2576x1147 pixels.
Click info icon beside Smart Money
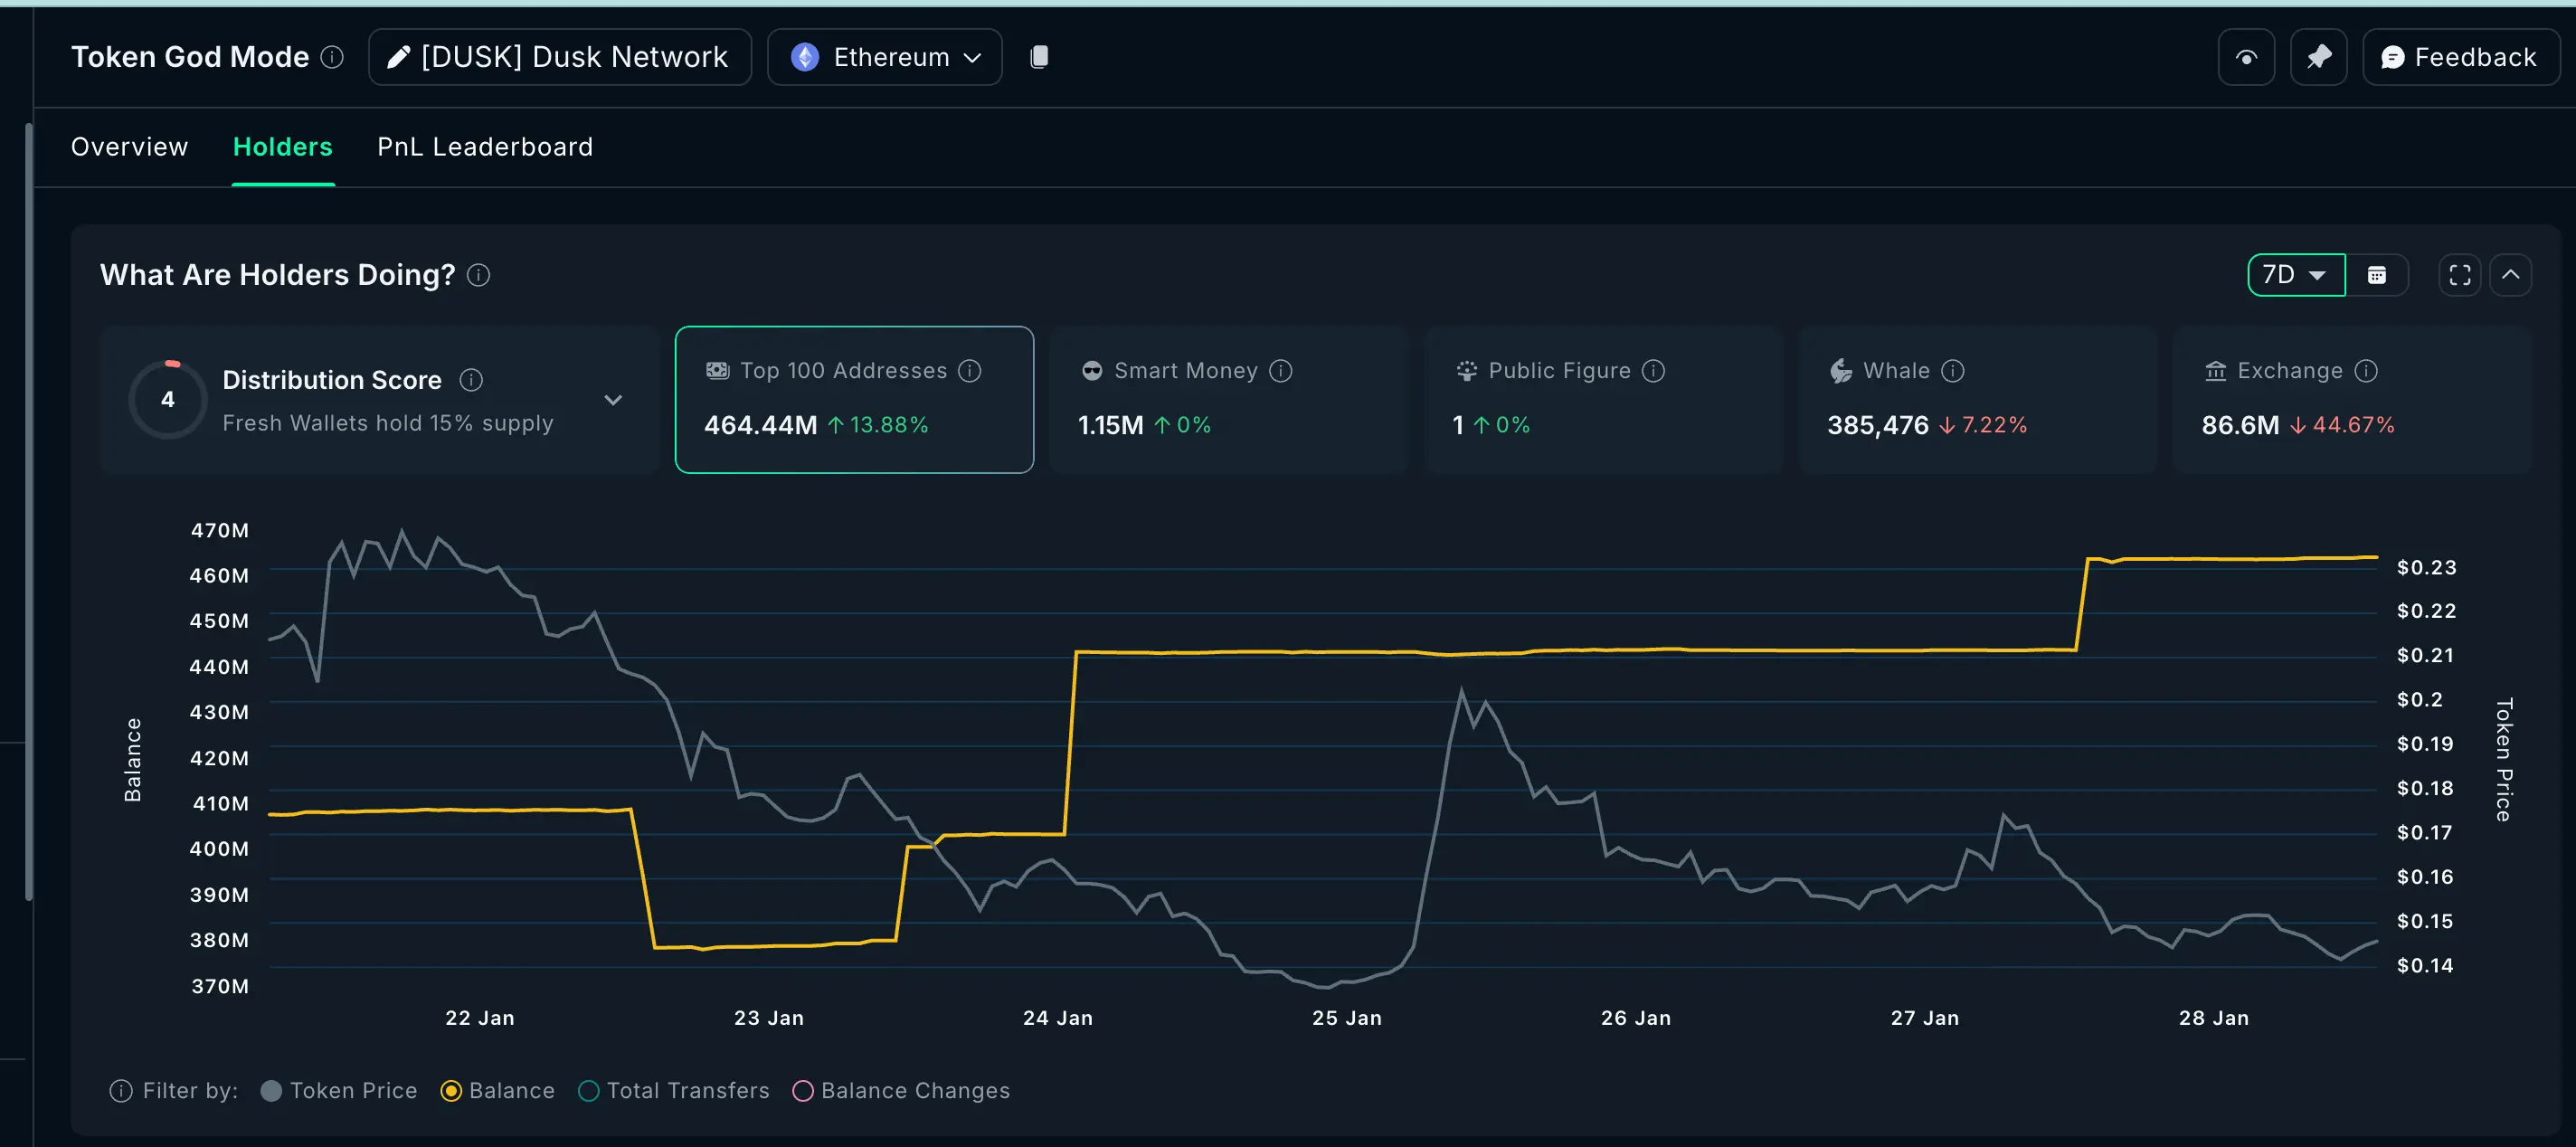(1281, 371)
